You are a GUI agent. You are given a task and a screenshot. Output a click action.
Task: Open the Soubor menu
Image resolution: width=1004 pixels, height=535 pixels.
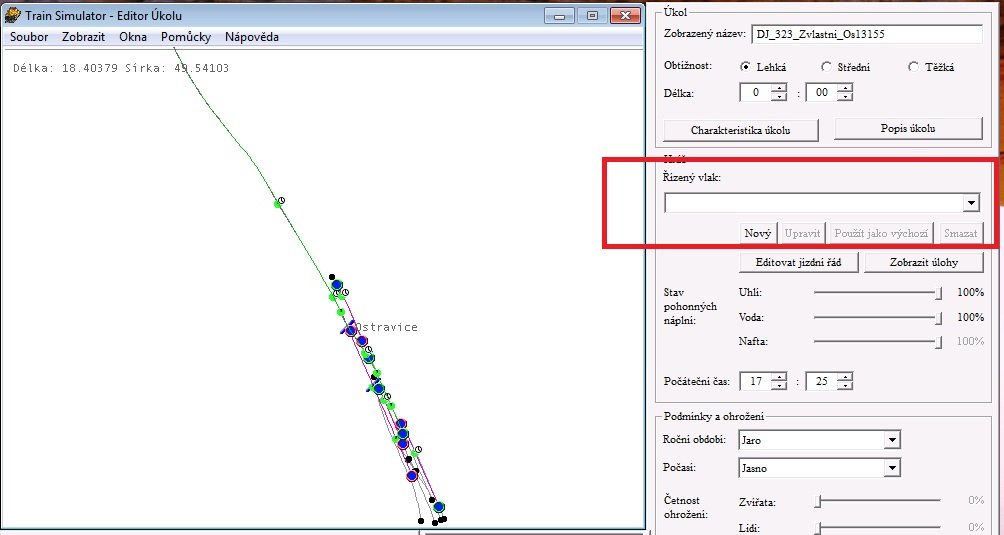point(29,37)
